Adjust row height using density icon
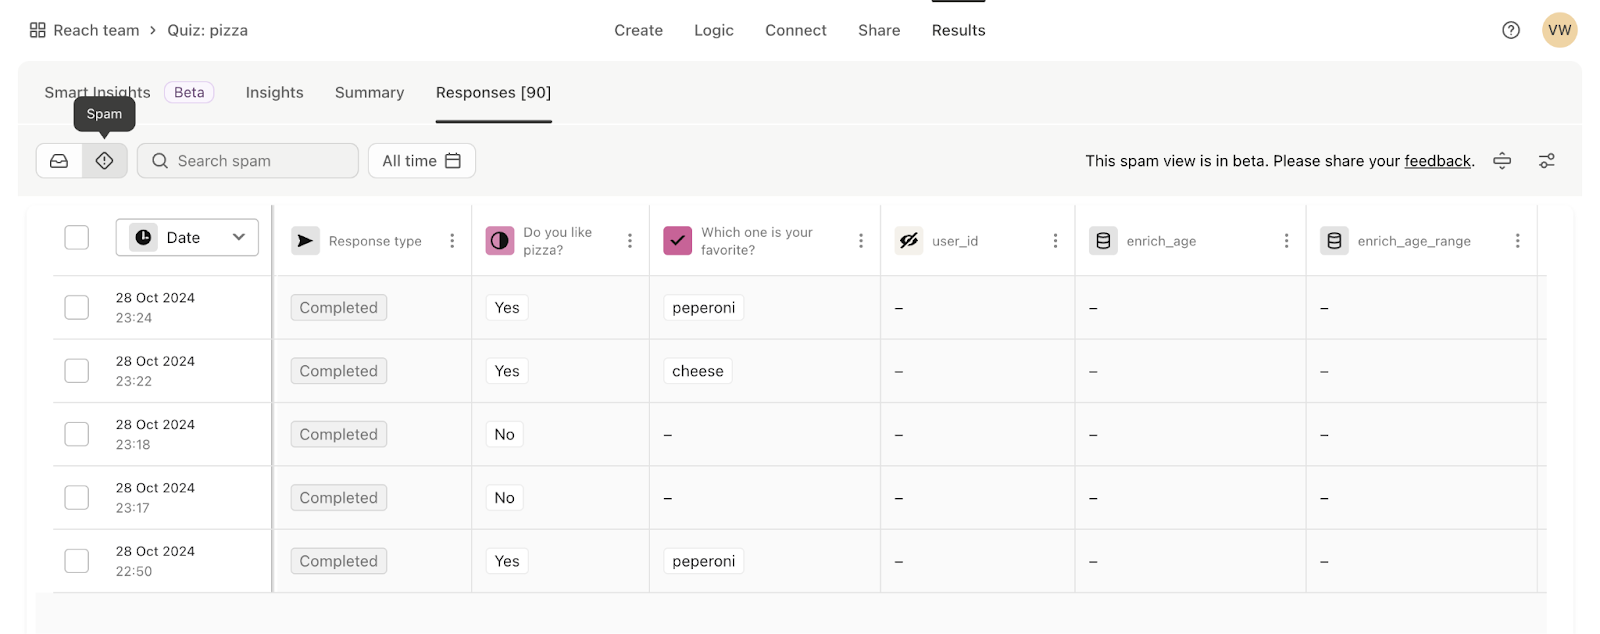 tap(1502, 161)
